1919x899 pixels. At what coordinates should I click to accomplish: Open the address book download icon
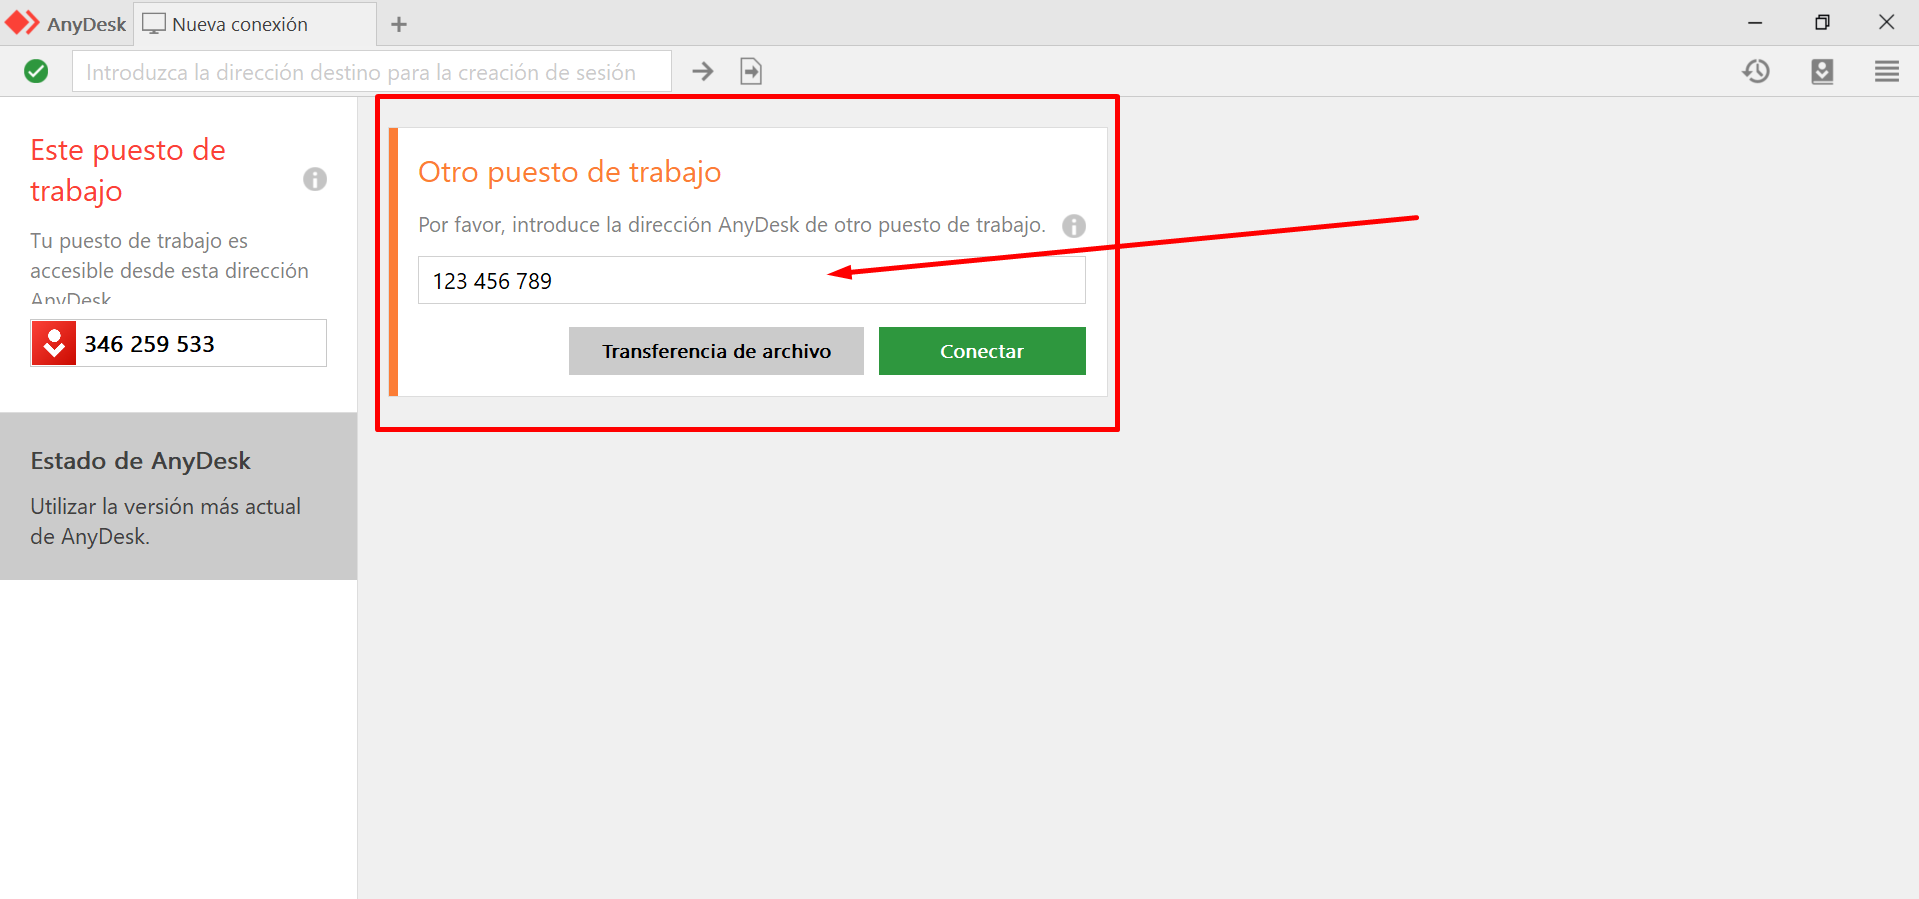(1822, 71)
